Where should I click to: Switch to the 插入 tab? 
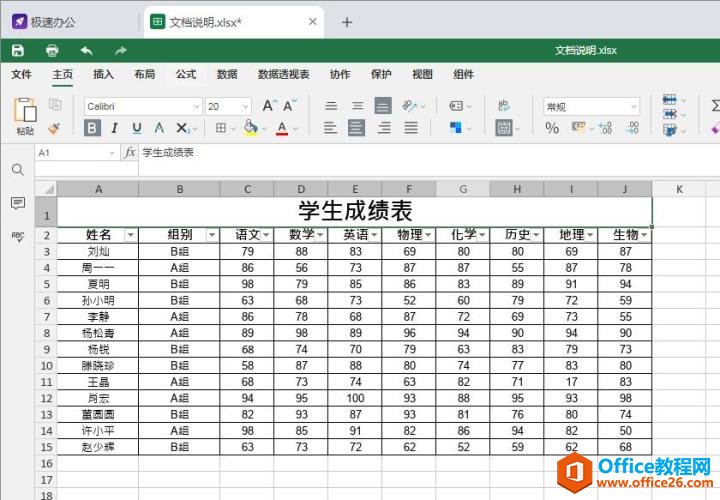(103, 74)
